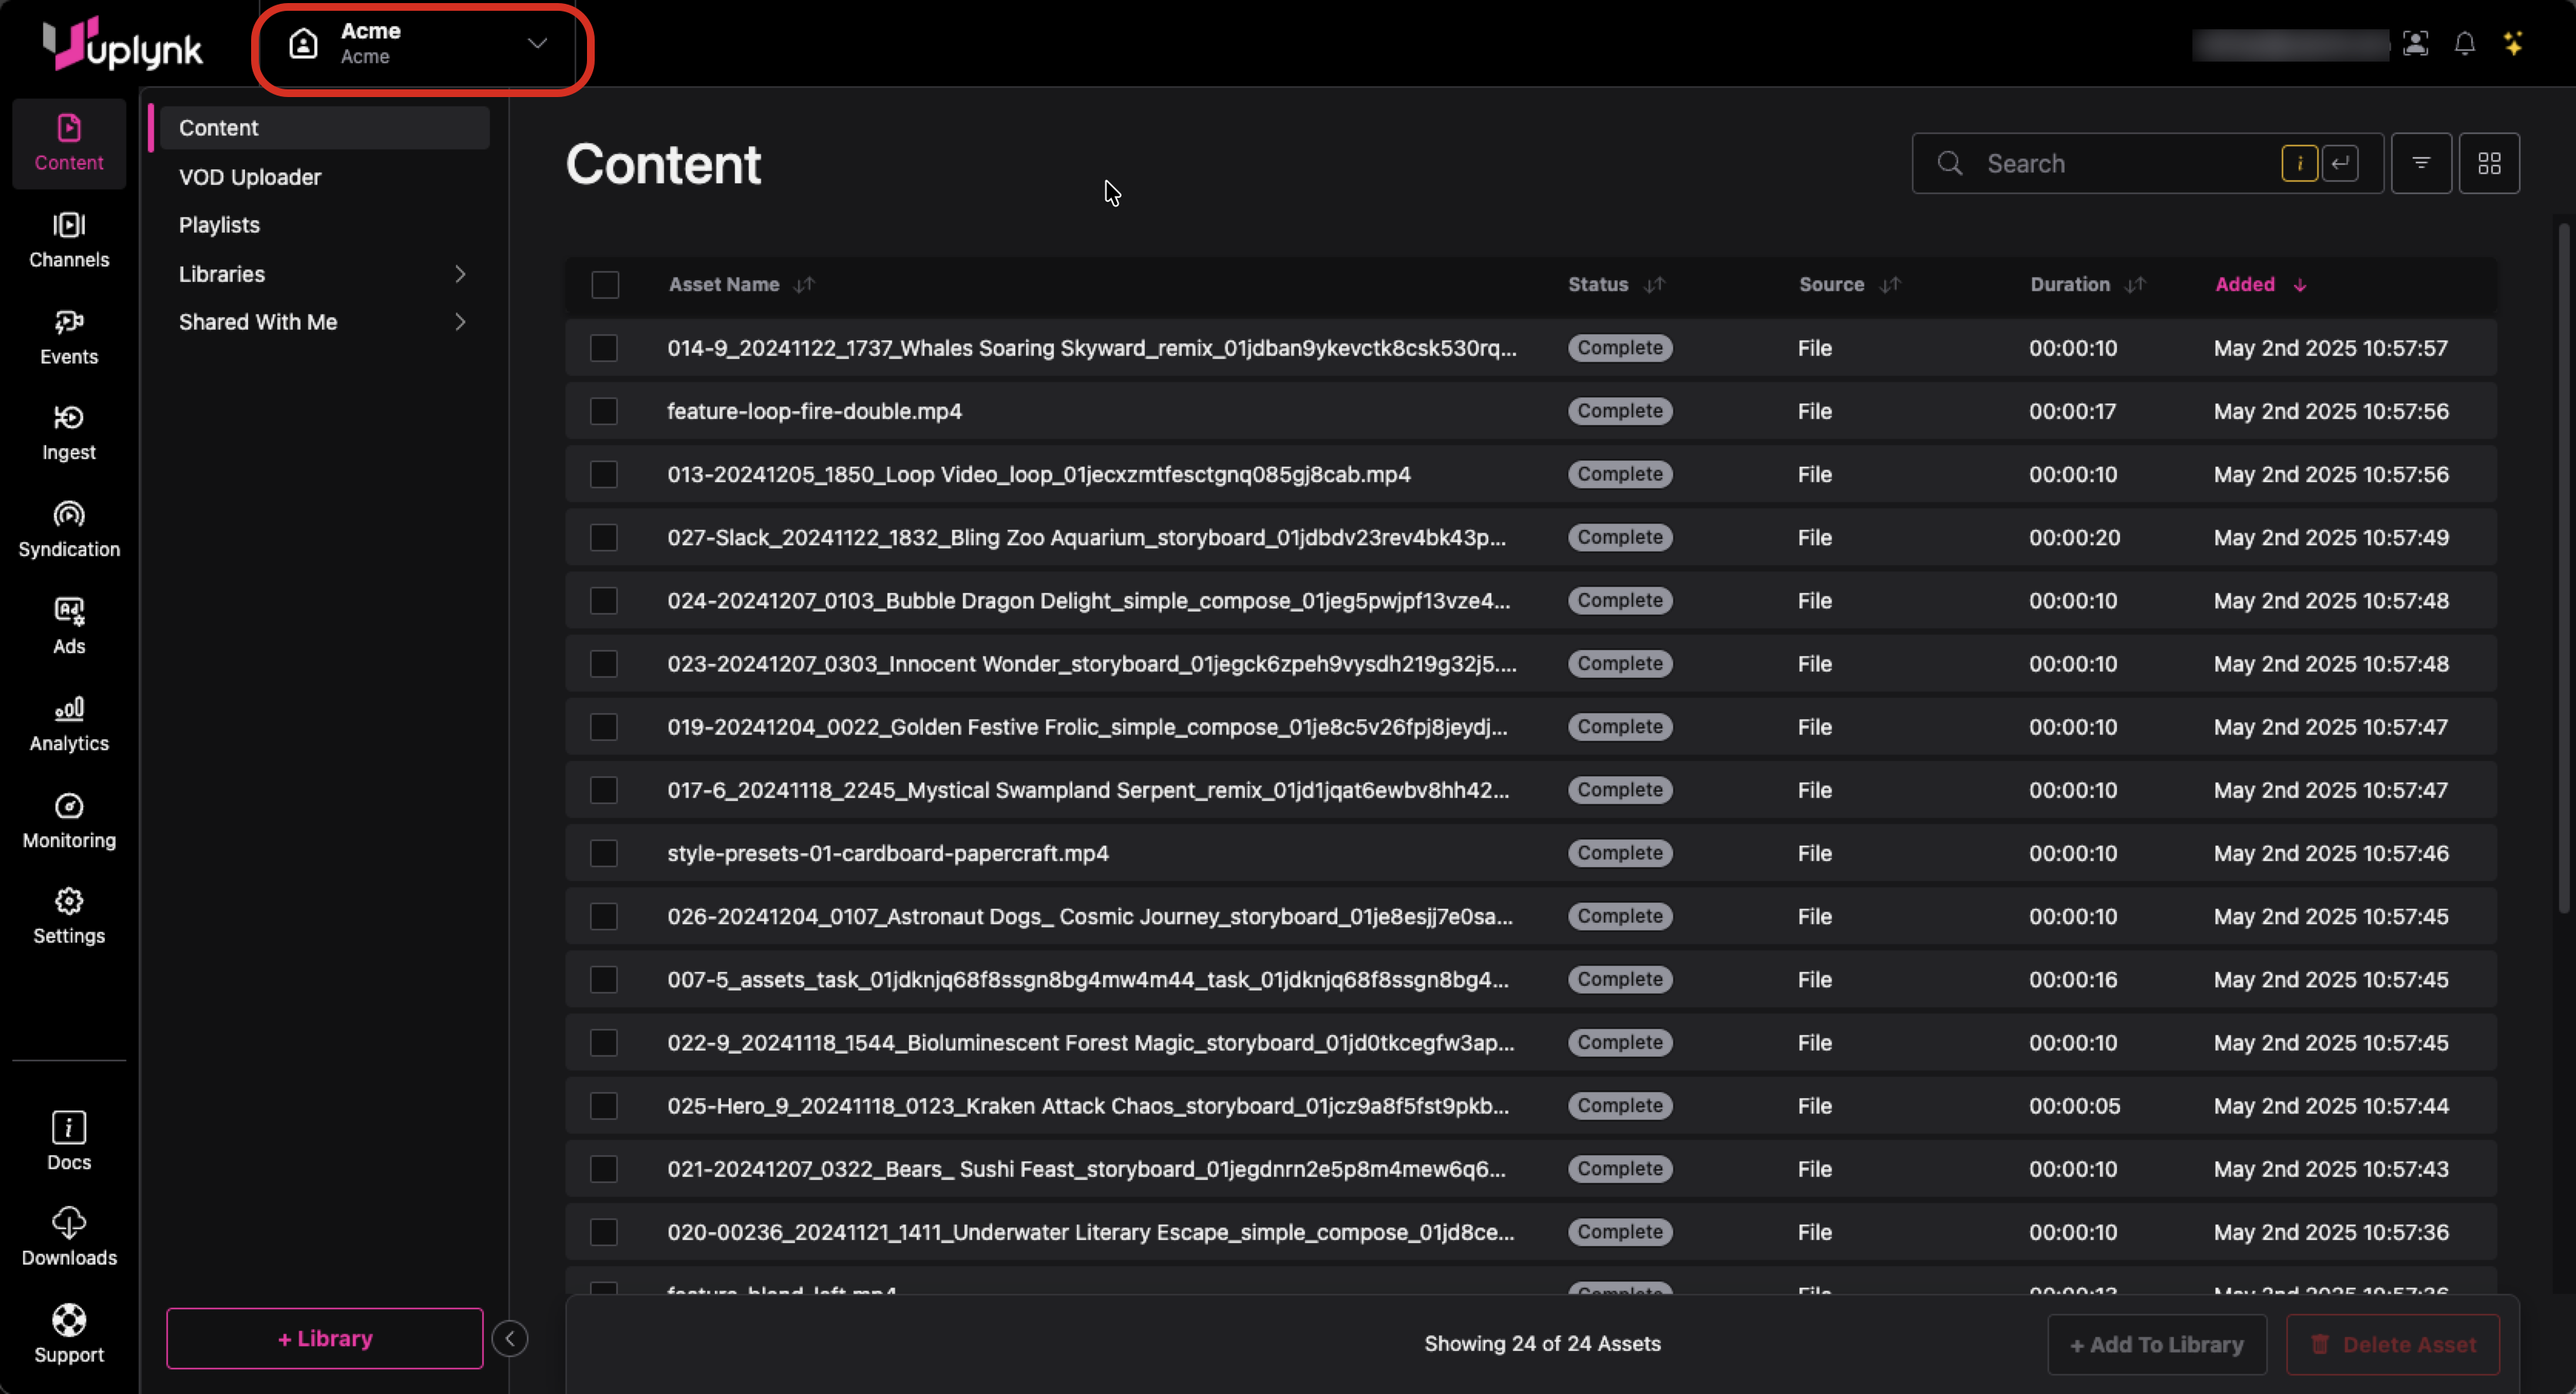Screen dimensions: 2576x1394
Task: Open Analytics in left navigation
Action: 69,723
